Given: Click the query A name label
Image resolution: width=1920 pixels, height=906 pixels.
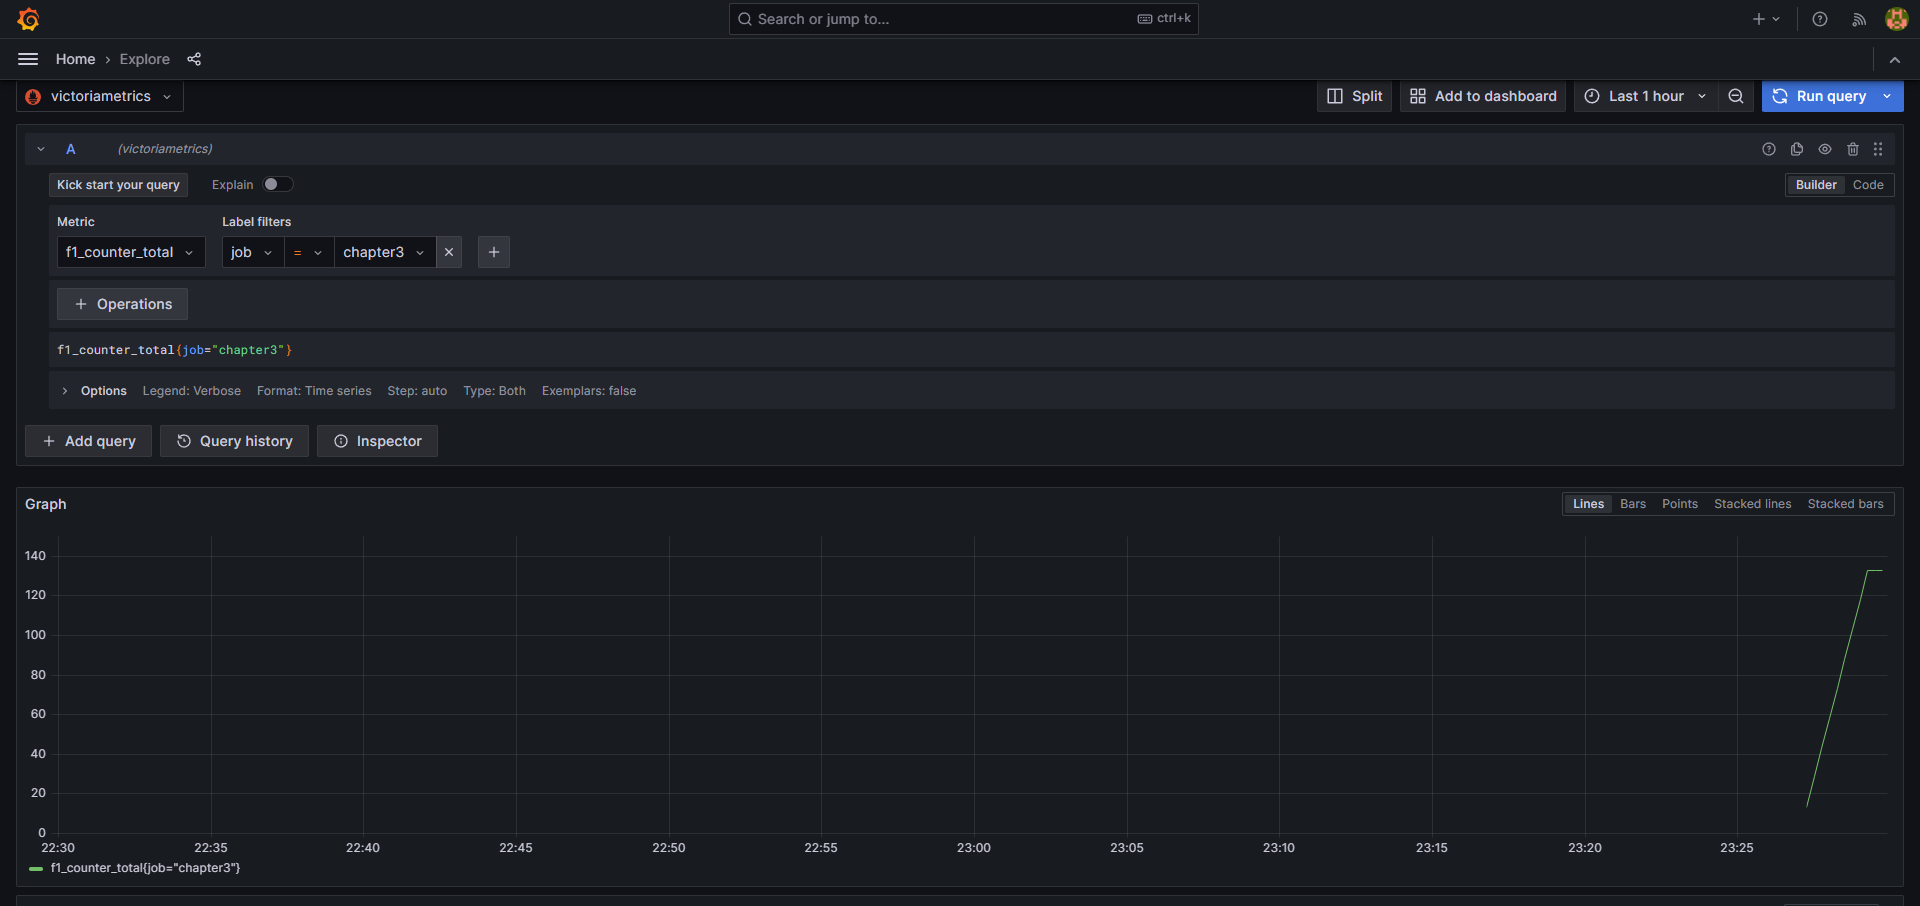Looking at the screenshot, I should click(x=71, y=149).
